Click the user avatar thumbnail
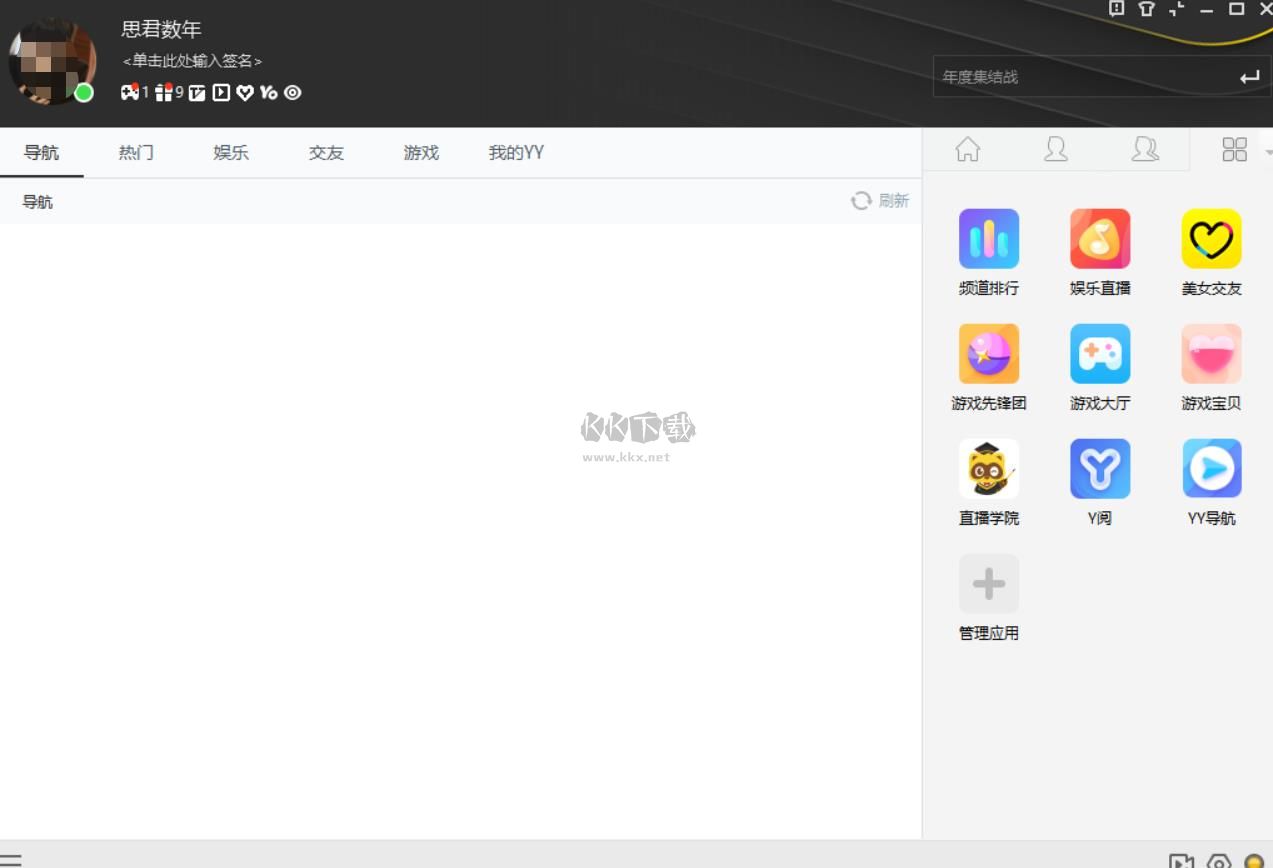The image size is (1273, 868). (50, 62)
